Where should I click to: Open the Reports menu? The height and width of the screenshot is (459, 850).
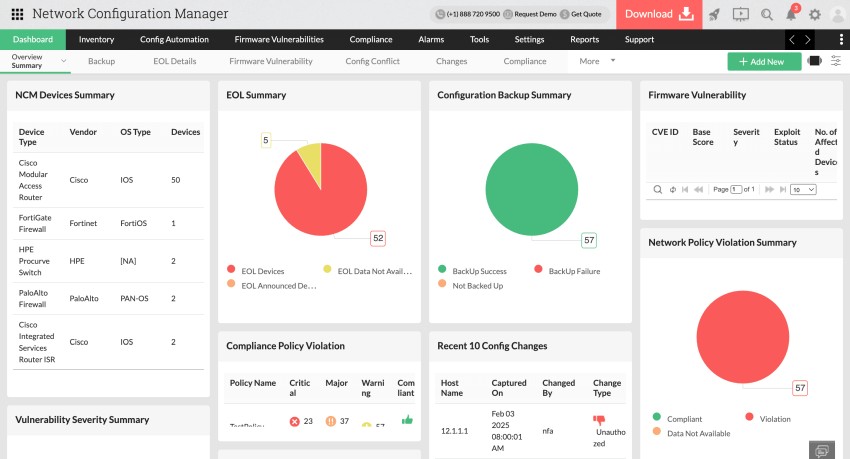point(584,39)
